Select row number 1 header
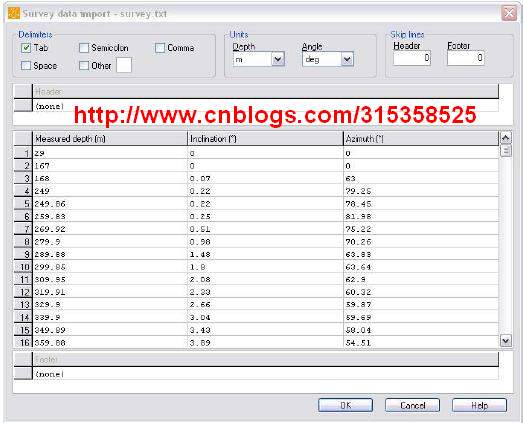Image resolution: width=524 pixels, height=423 pixels. 23,153
